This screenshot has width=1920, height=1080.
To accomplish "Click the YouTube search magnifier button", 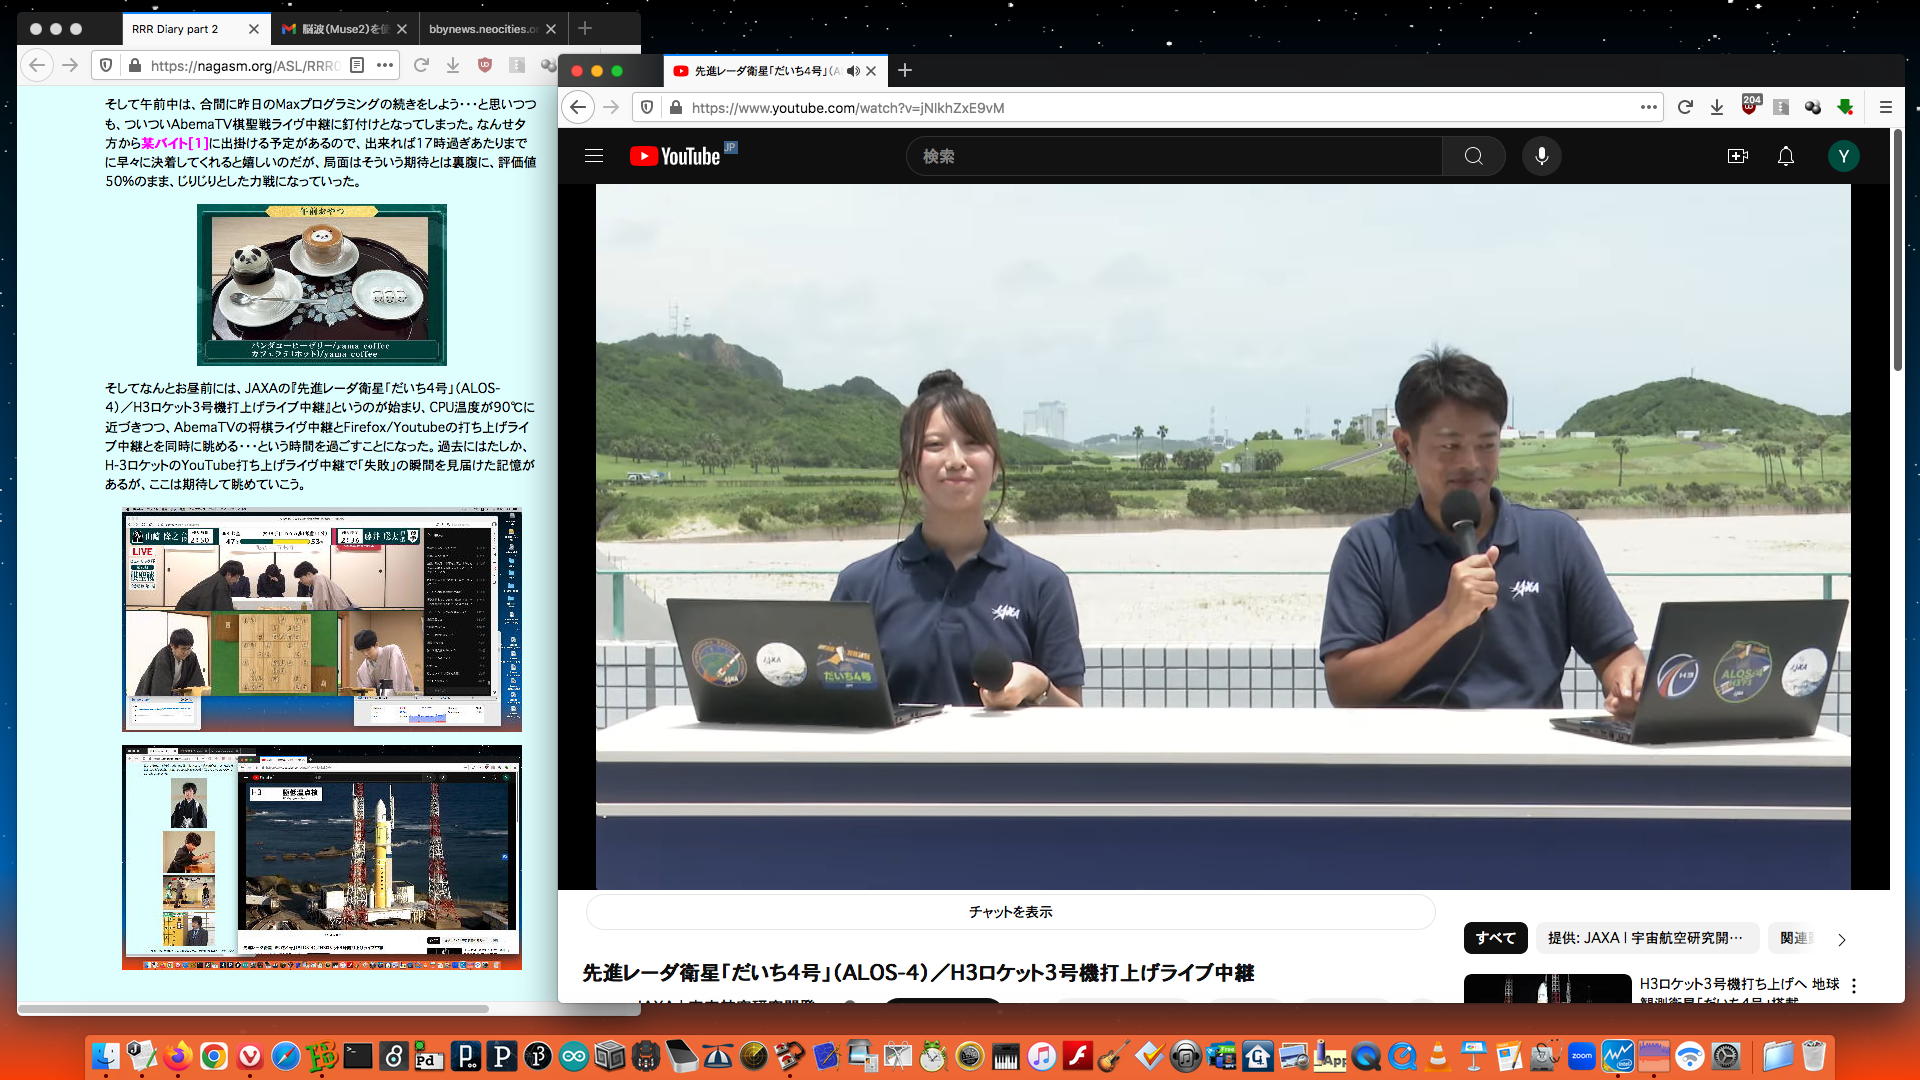I will pos(1473,156).
